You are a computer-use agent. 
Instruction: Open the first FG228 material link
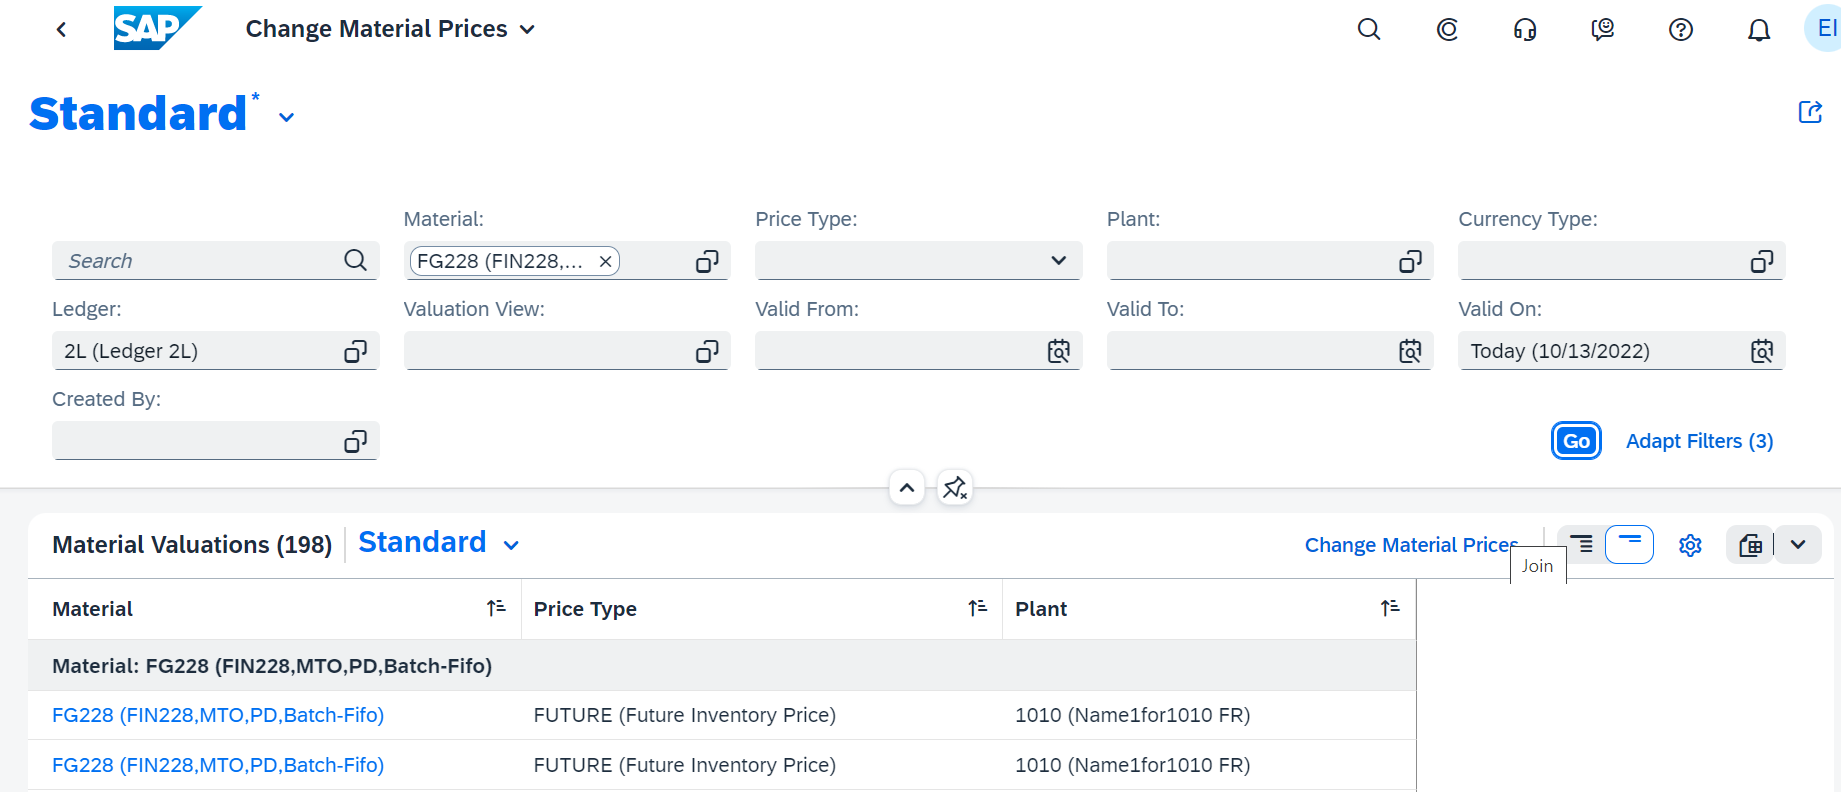click(218, 715)
